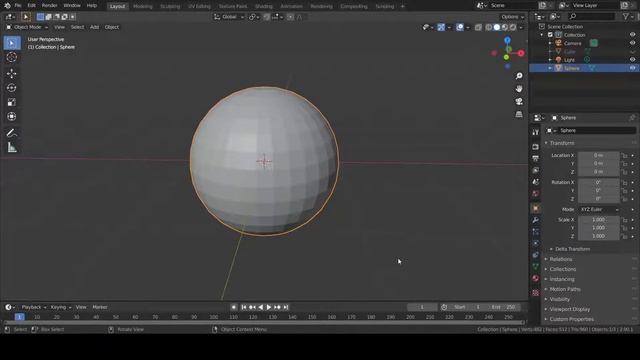The height and width of the screenshot is (360, 640).
Task: Open the Texture properties tab
Action: (x=536, y=293)
